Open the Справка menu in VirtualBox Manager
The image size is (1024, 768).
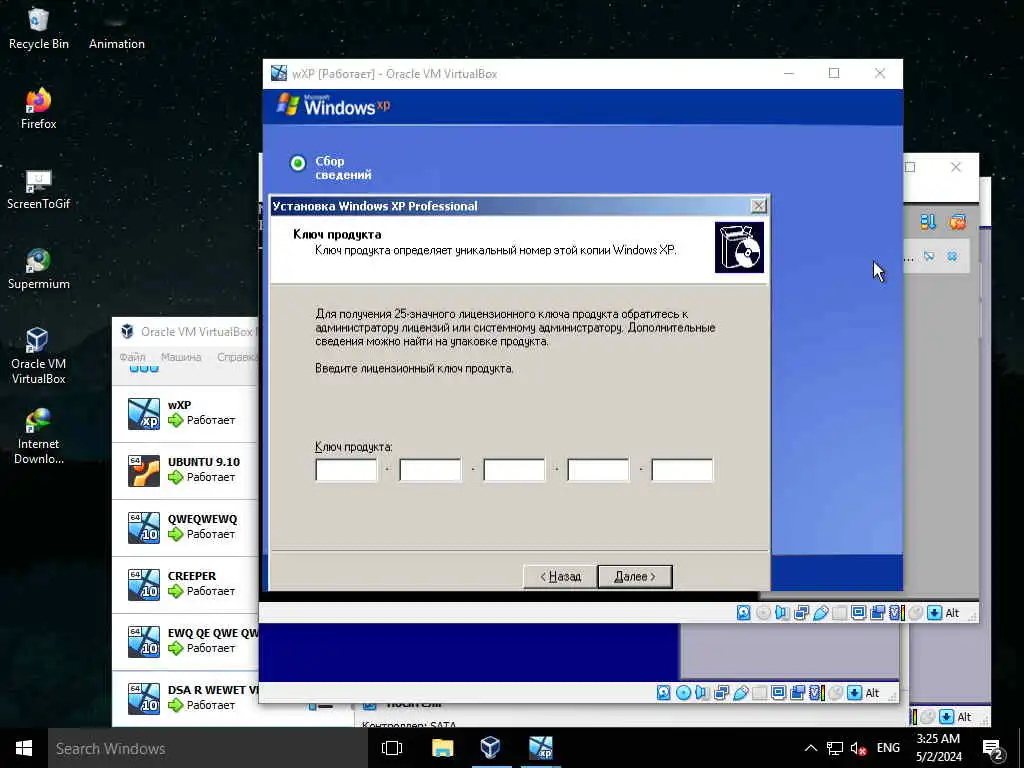pyautogui.click(x=237, y=357)
